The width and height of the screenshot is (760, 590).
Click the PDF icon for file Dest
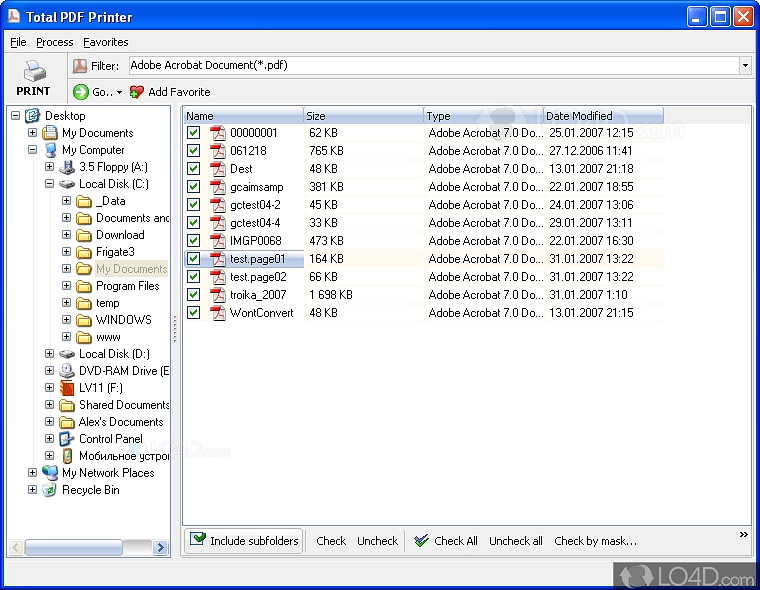pyautogui.click(x=218, y=169)
